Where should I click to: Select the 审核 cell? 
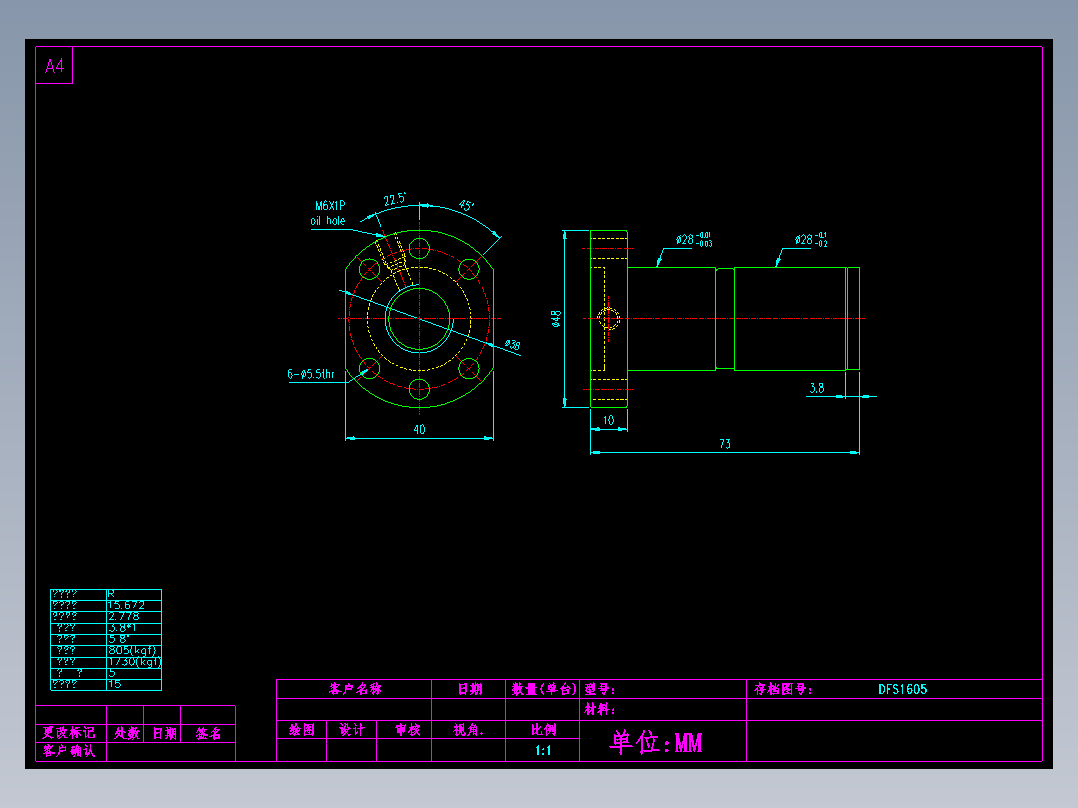click(x=404, y=730)
